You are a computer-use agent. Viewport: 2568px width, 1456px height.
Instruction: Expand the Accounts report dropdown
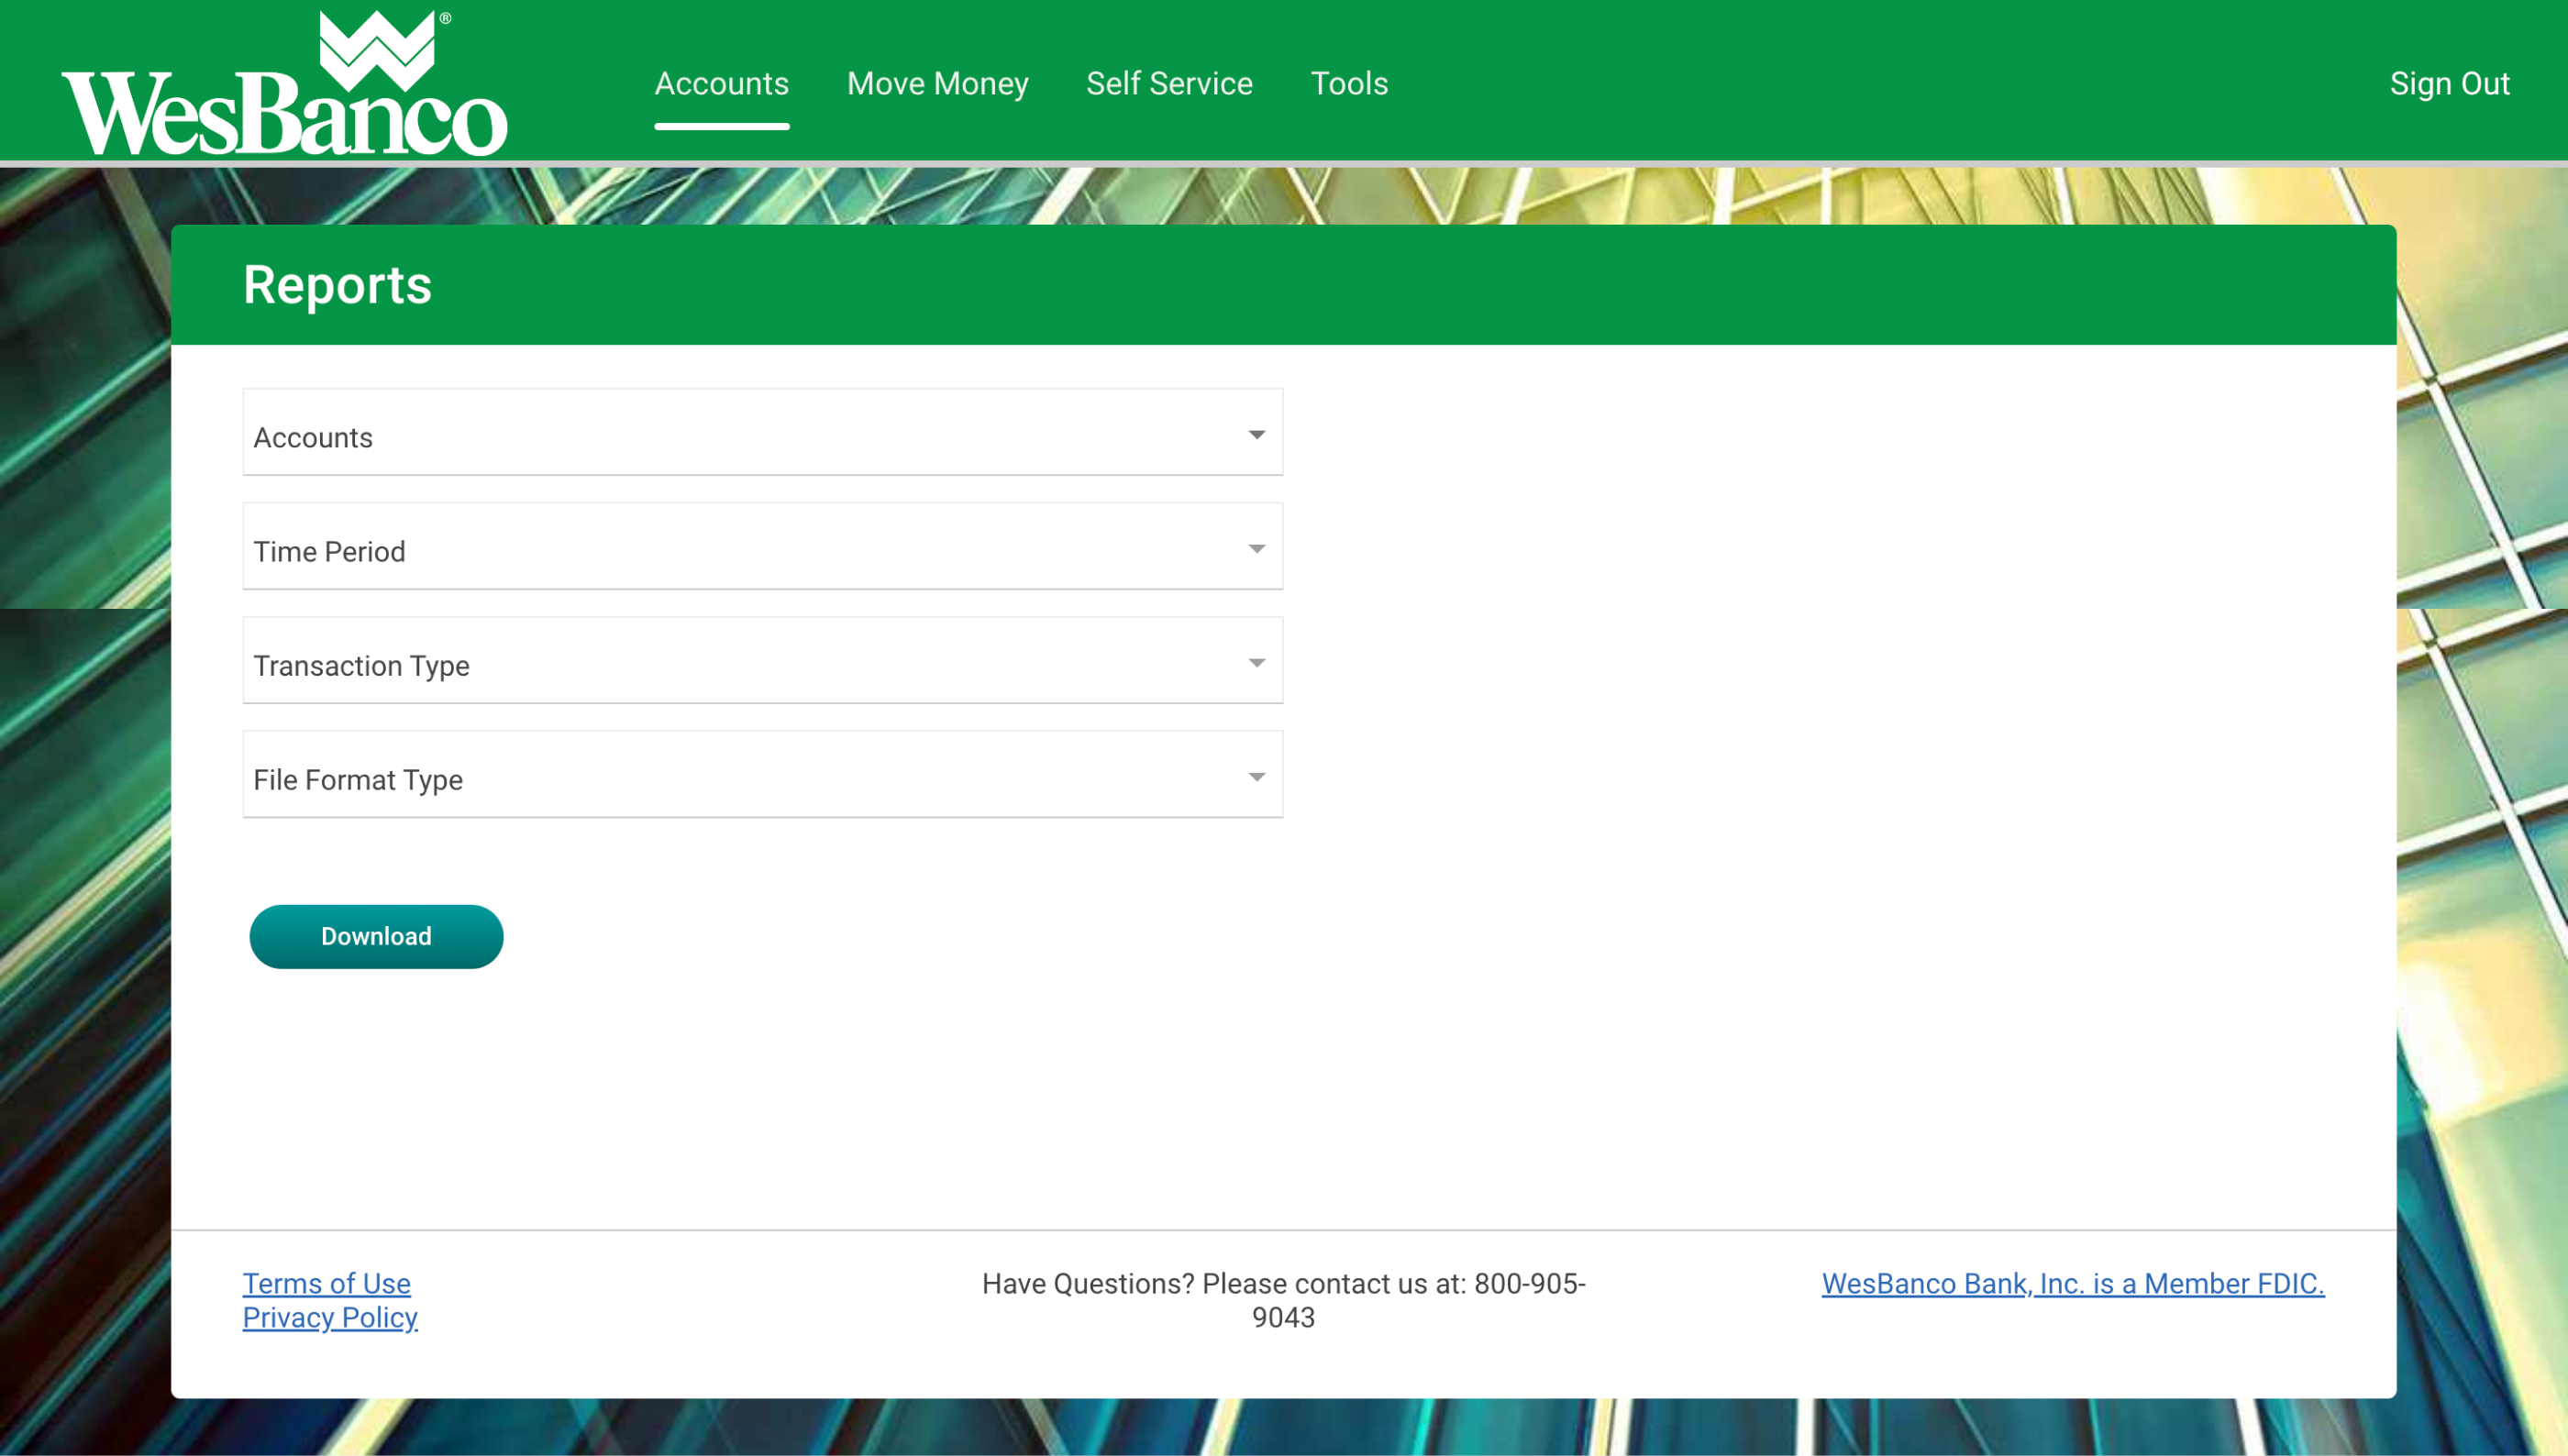coord(762,432)
